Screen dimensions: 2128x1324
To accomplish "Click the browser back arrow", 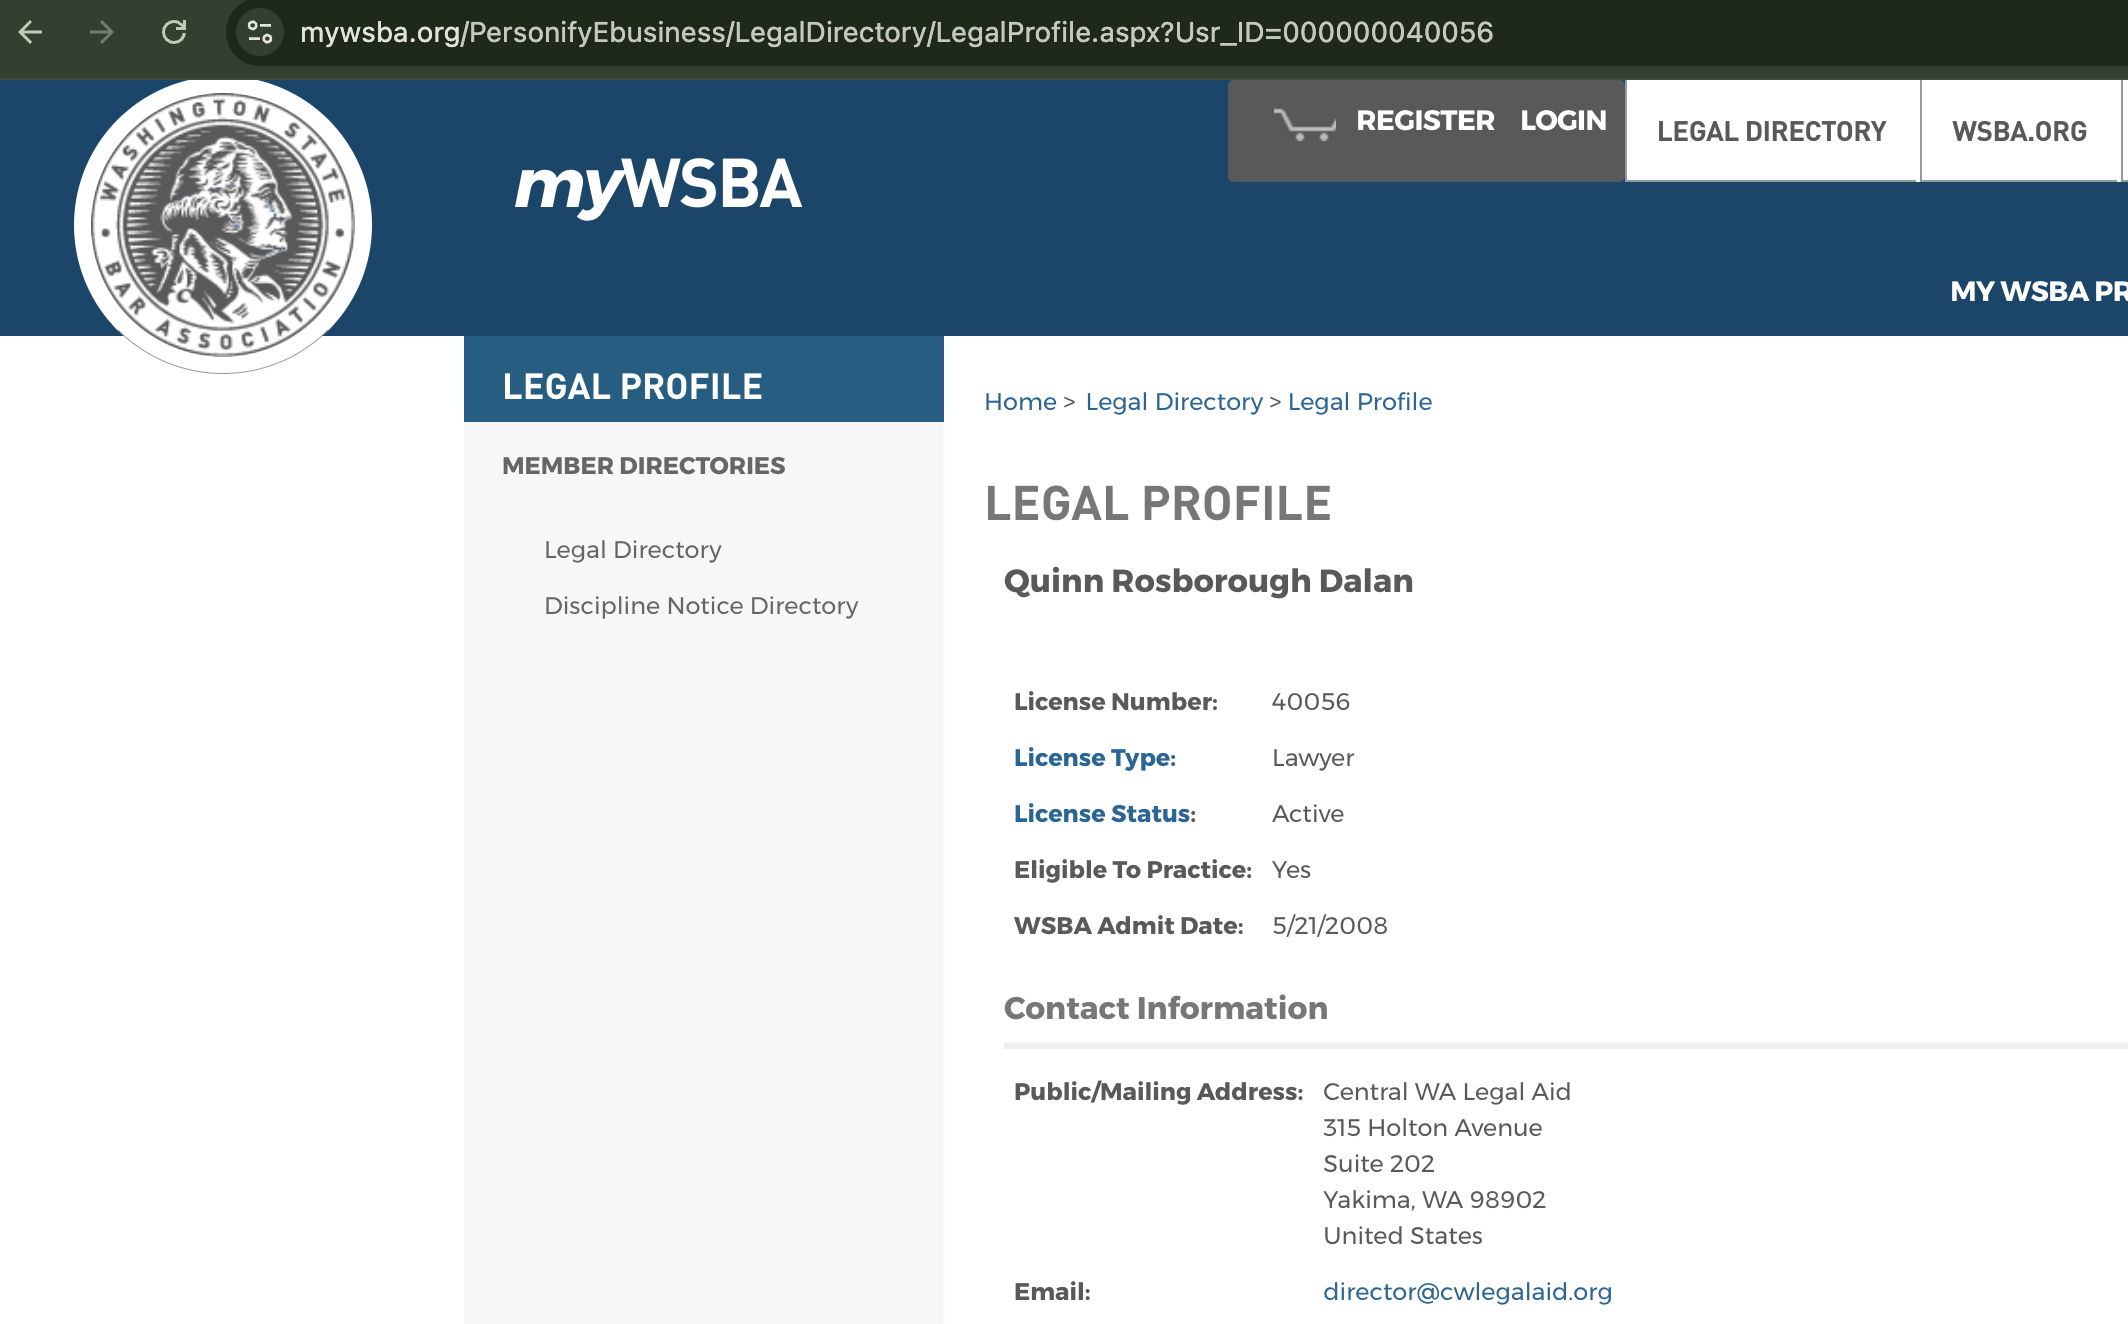I will tap(31, 33).
